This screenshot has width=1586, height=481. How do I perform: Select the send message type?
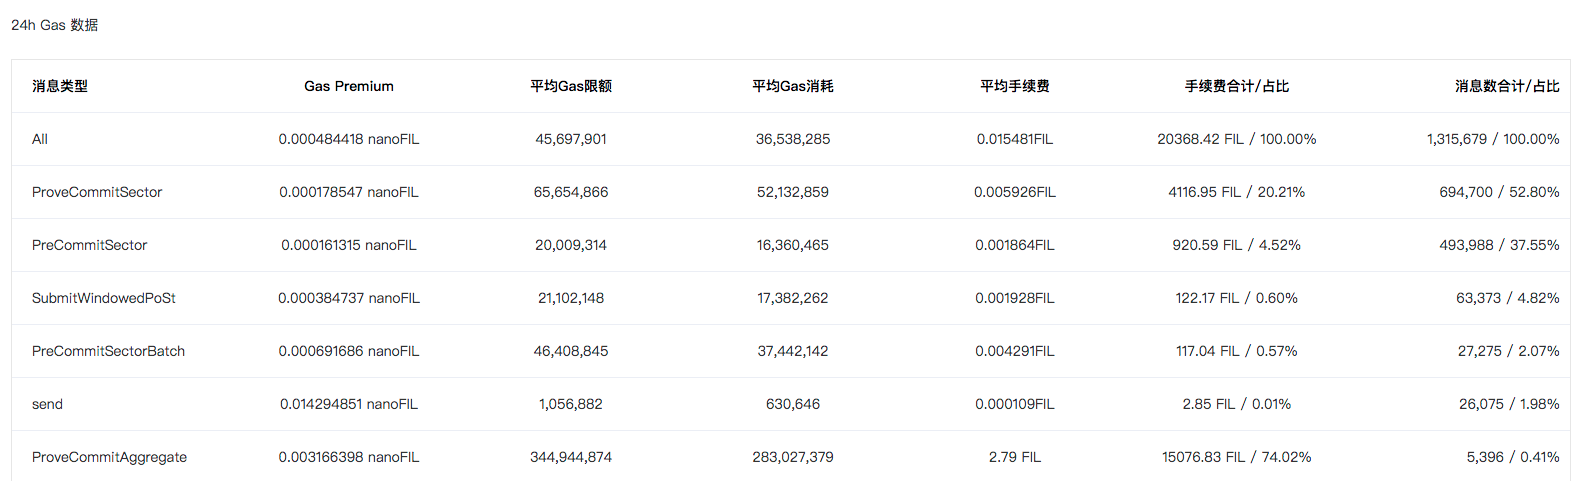47,404
